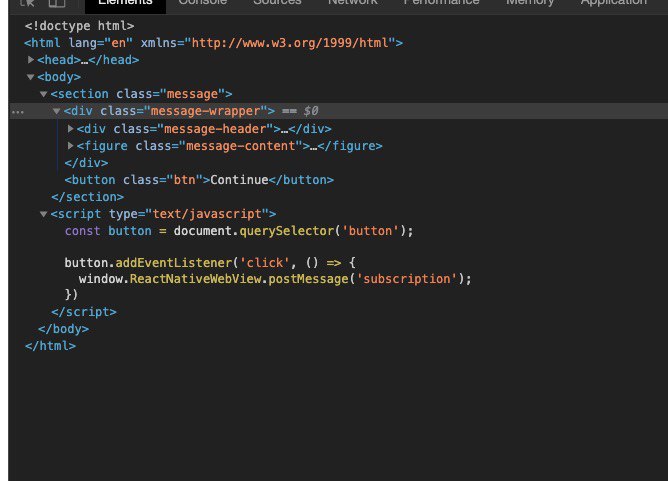This screenshot has height=481, width=668.
Task: Open the three-dots menu on selected row
Action: [17, 112]
